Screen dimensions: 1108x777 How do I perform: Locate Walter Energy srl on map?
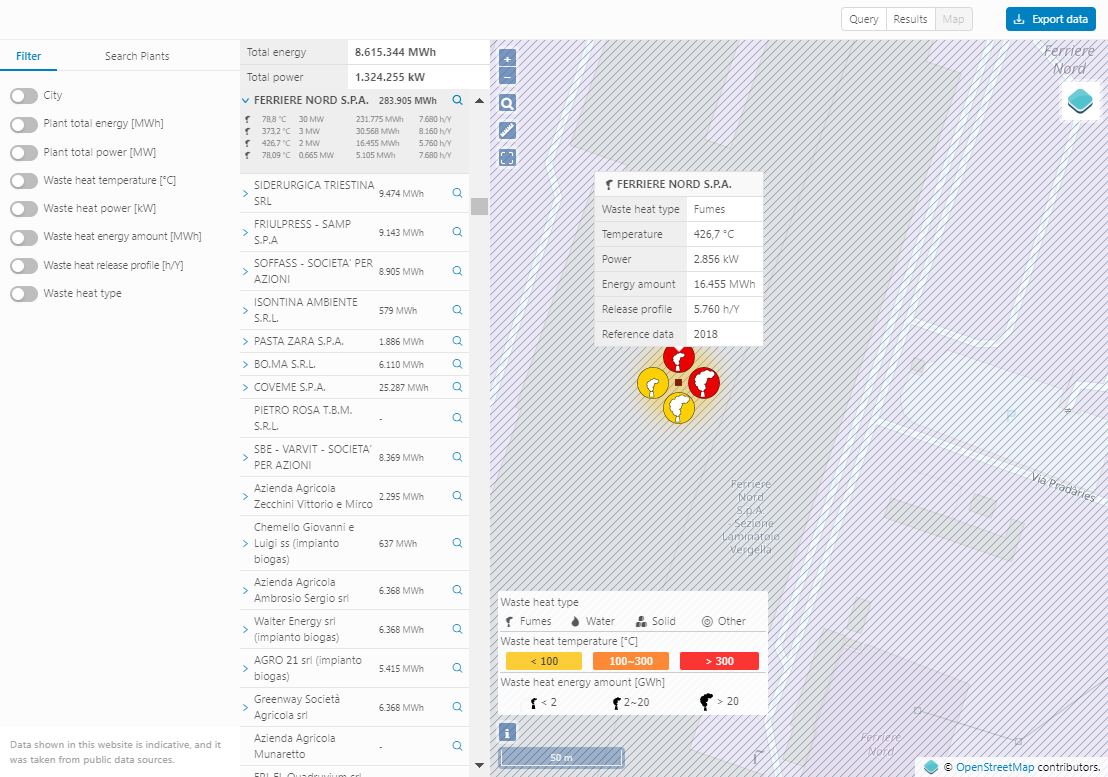pos(457,629)
